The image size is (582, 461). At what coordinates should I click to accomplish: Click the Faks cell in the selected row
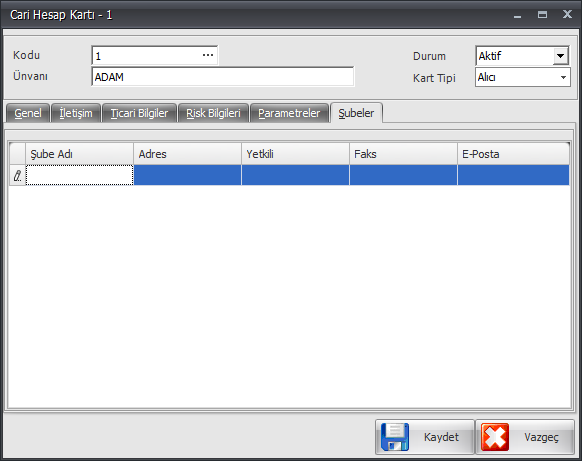[403, 175]
